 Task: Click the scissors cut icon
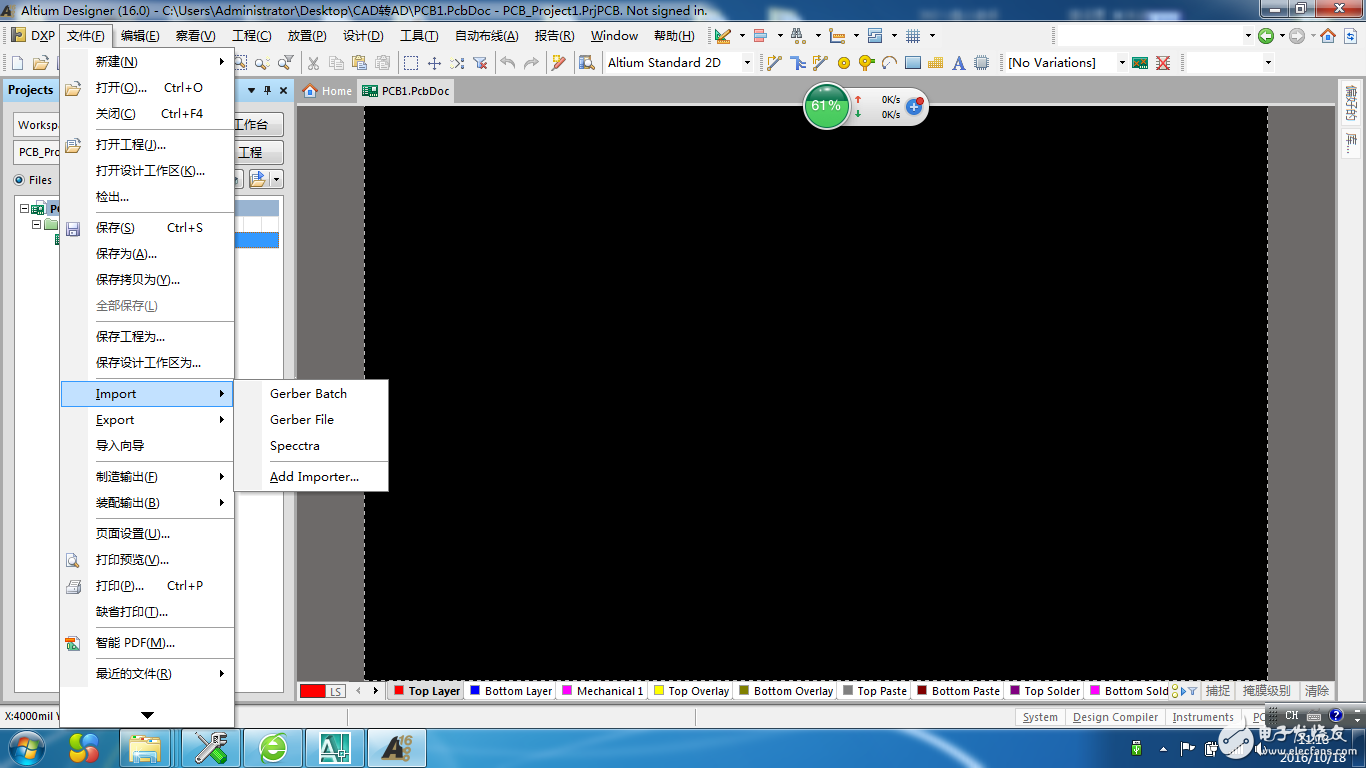313,63
